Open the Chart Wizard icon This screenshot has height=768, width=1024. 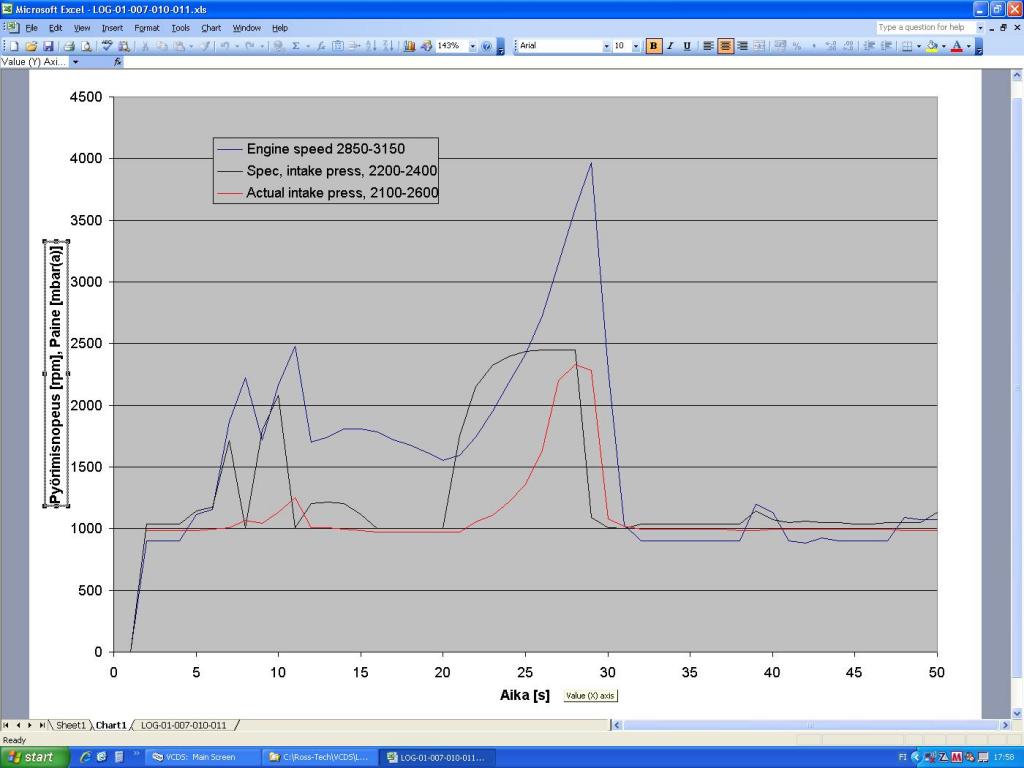click(409, 46)
